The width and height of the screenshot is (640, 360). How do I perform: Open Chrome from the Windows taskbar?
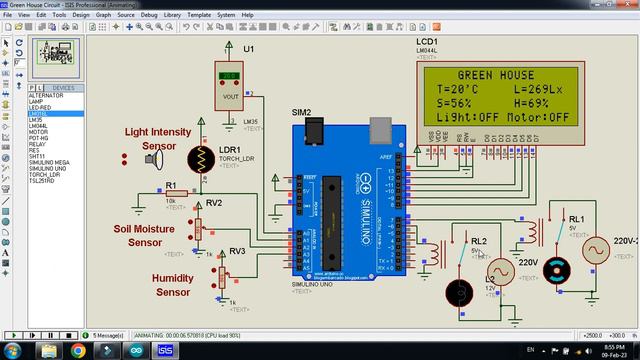[78, 351]
